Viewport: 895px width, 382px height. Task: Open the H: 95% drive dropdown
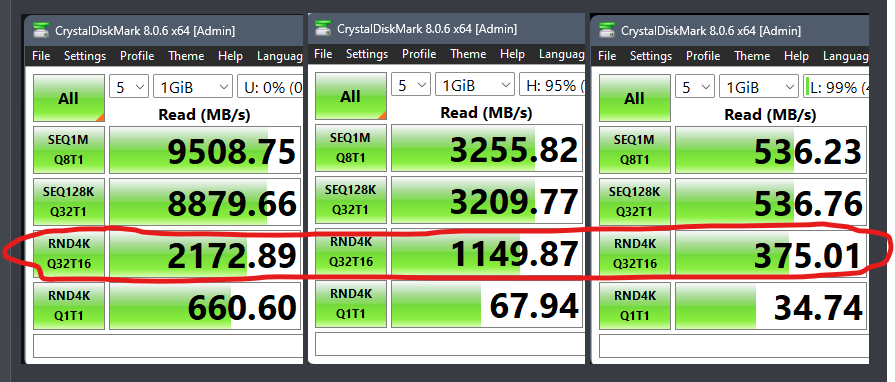[x=552, y=85]
